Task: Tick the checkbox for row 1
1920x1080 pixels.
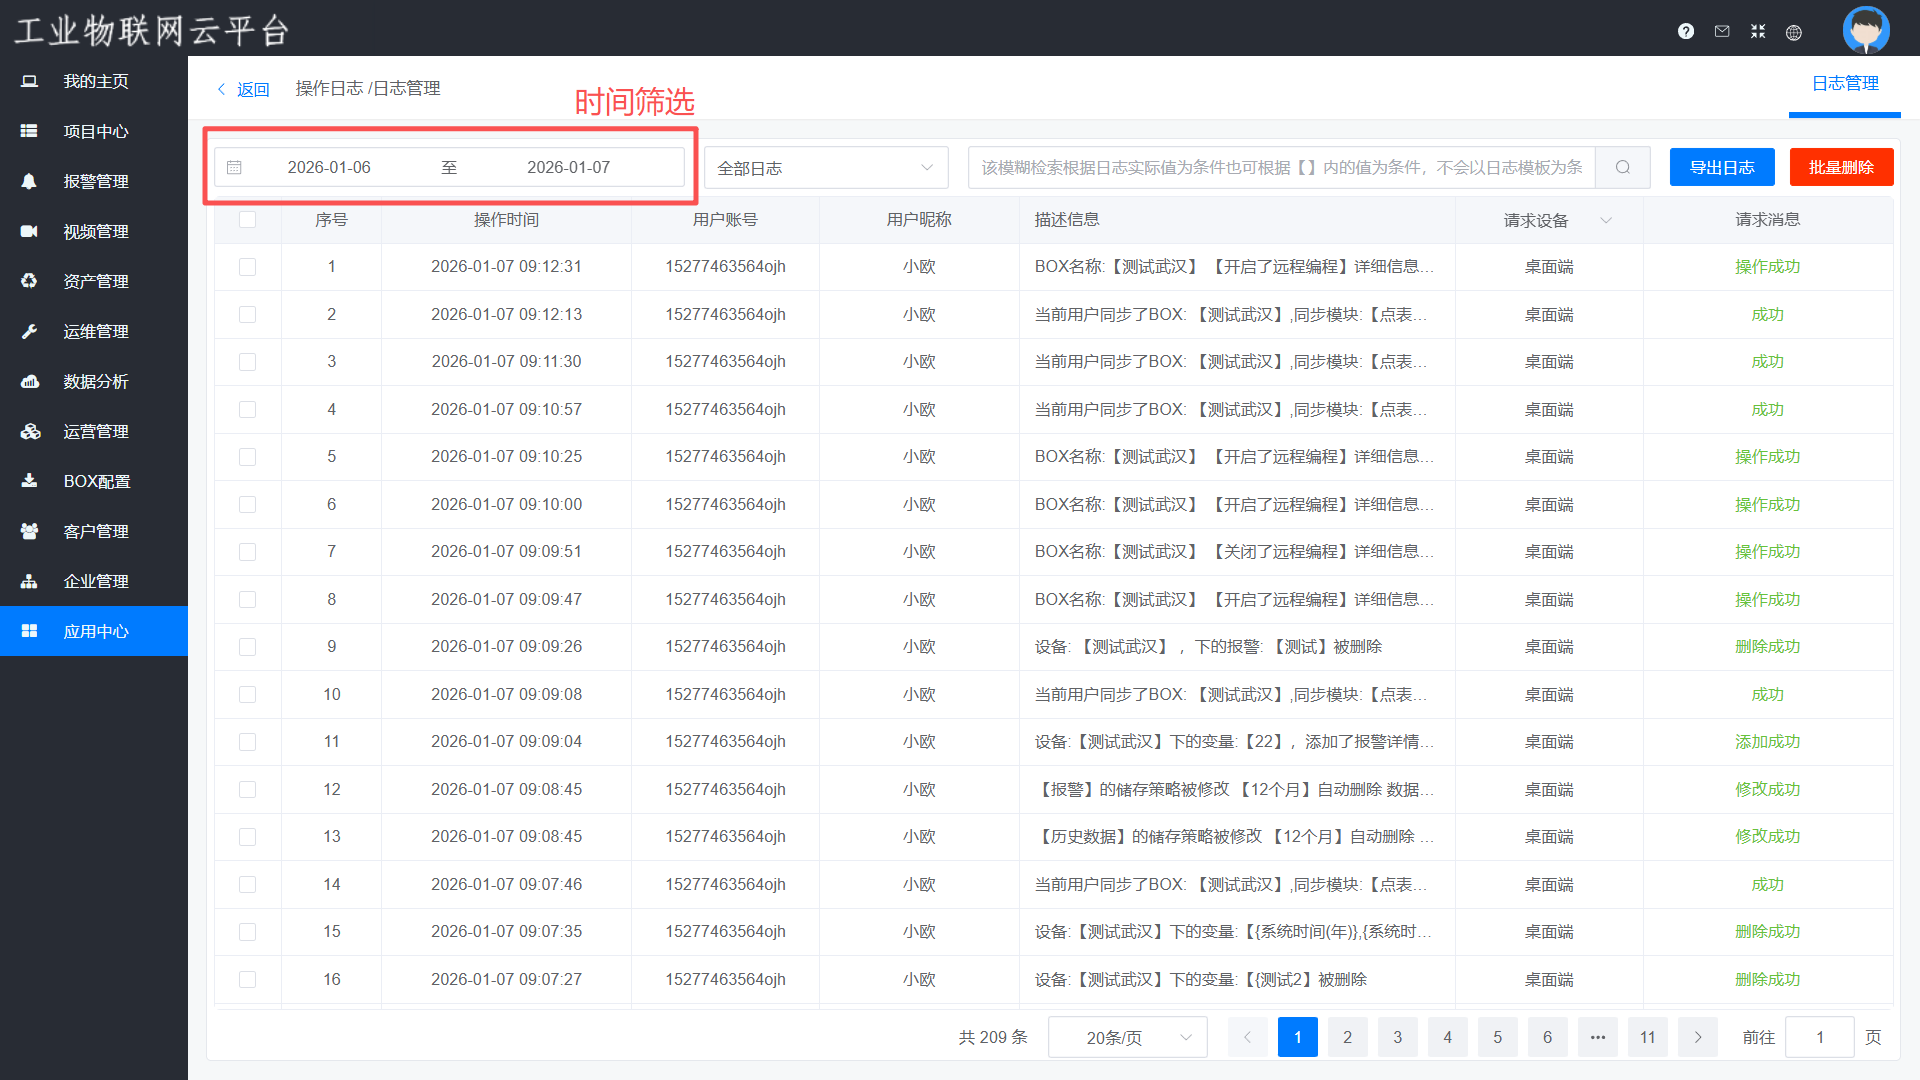Action: coord(247,267)
